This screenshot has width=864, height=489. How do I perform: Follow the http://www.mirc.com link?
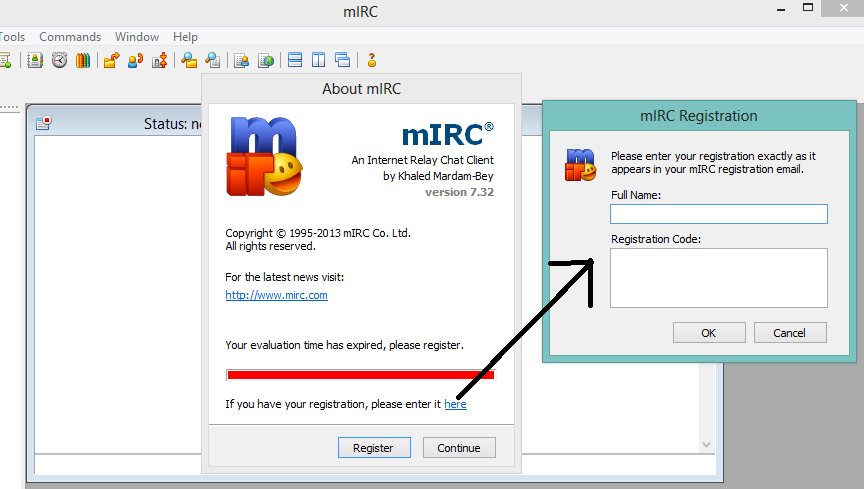click(x=276, y=295)
